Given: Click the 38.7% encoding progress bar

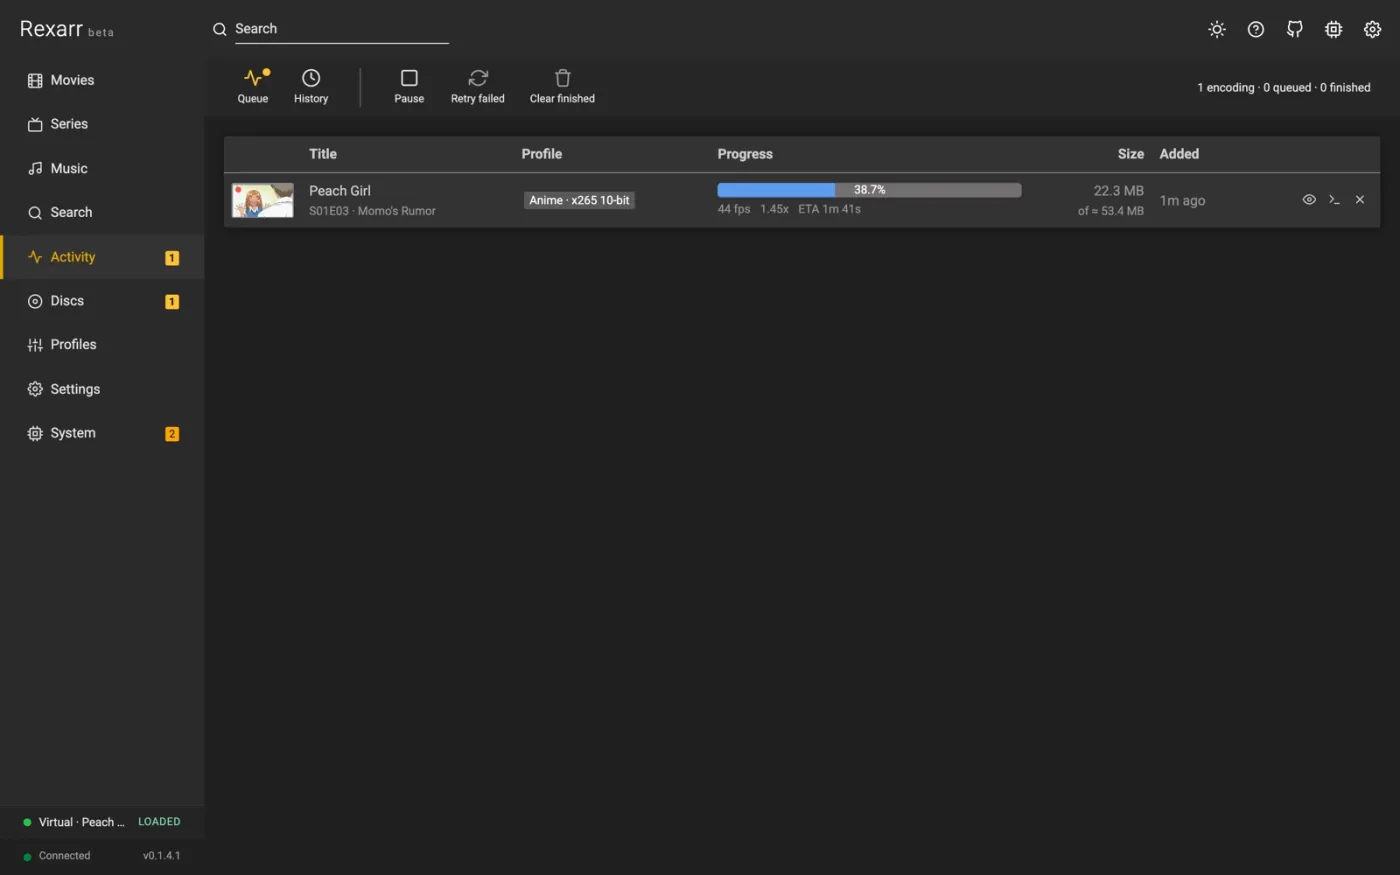Looking at the screenshot, I should click(x=869, y=190).
